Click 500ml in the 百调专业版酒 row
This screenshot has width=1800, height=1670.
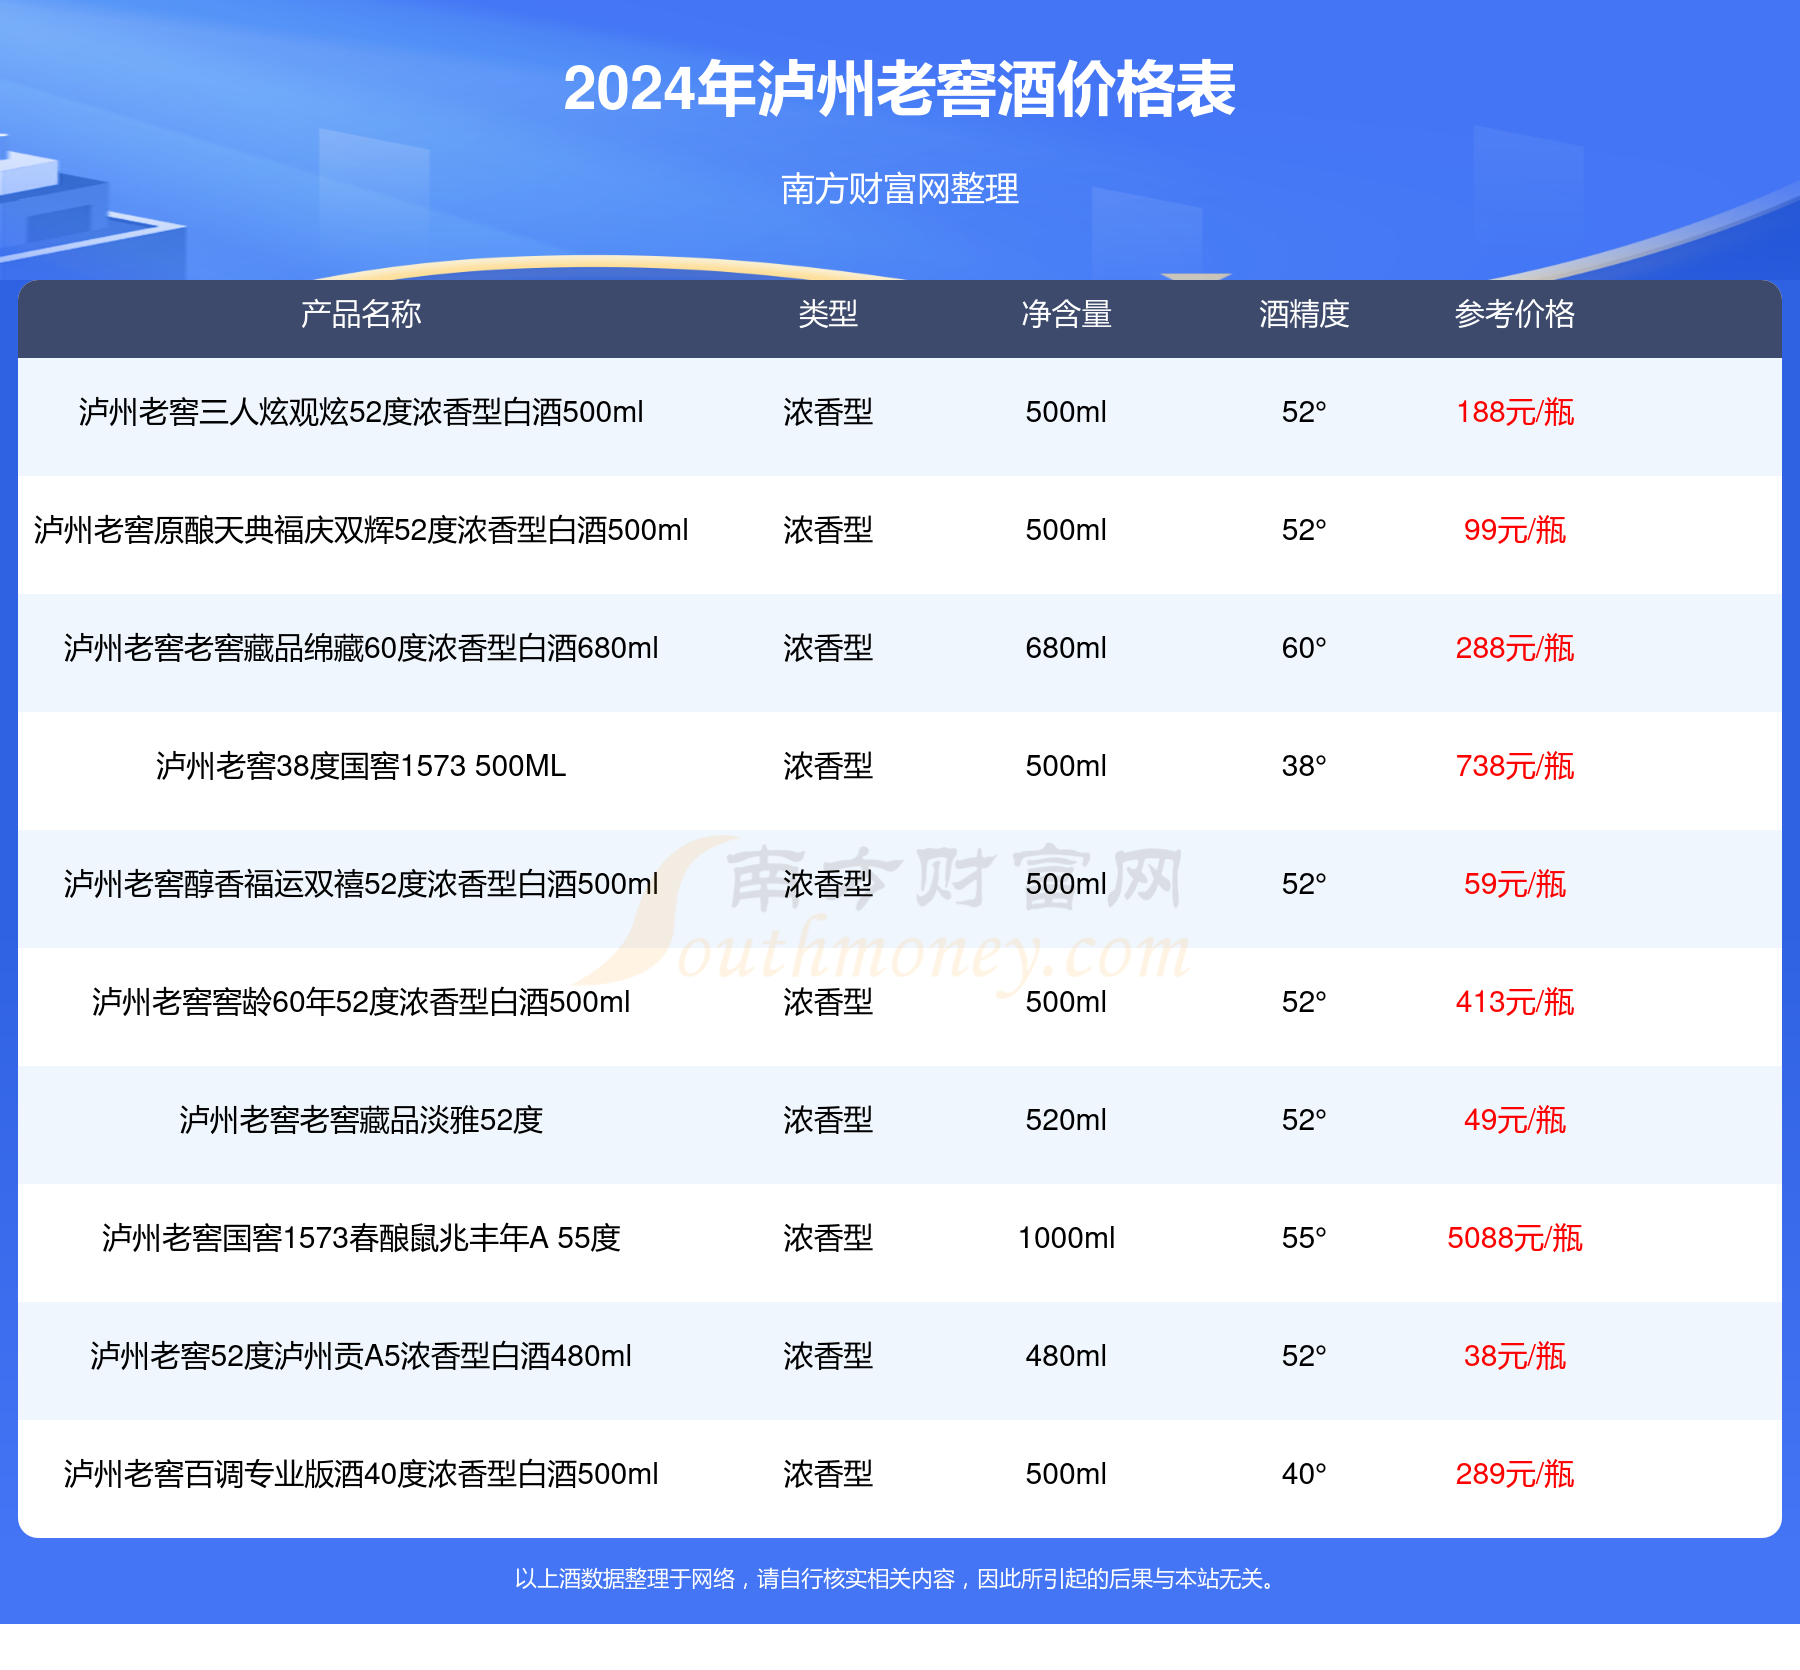point(1066,1474)
